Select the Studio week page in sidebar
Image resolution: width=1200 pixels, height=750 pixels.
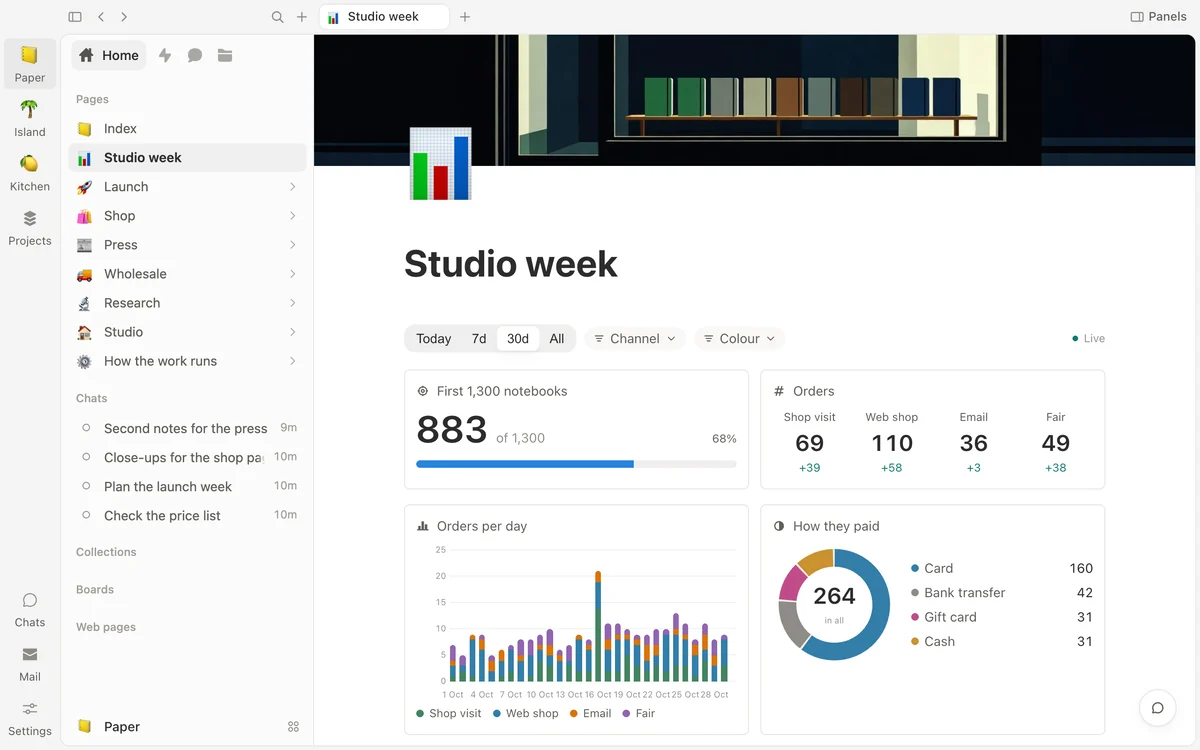[x=187, y=157]
